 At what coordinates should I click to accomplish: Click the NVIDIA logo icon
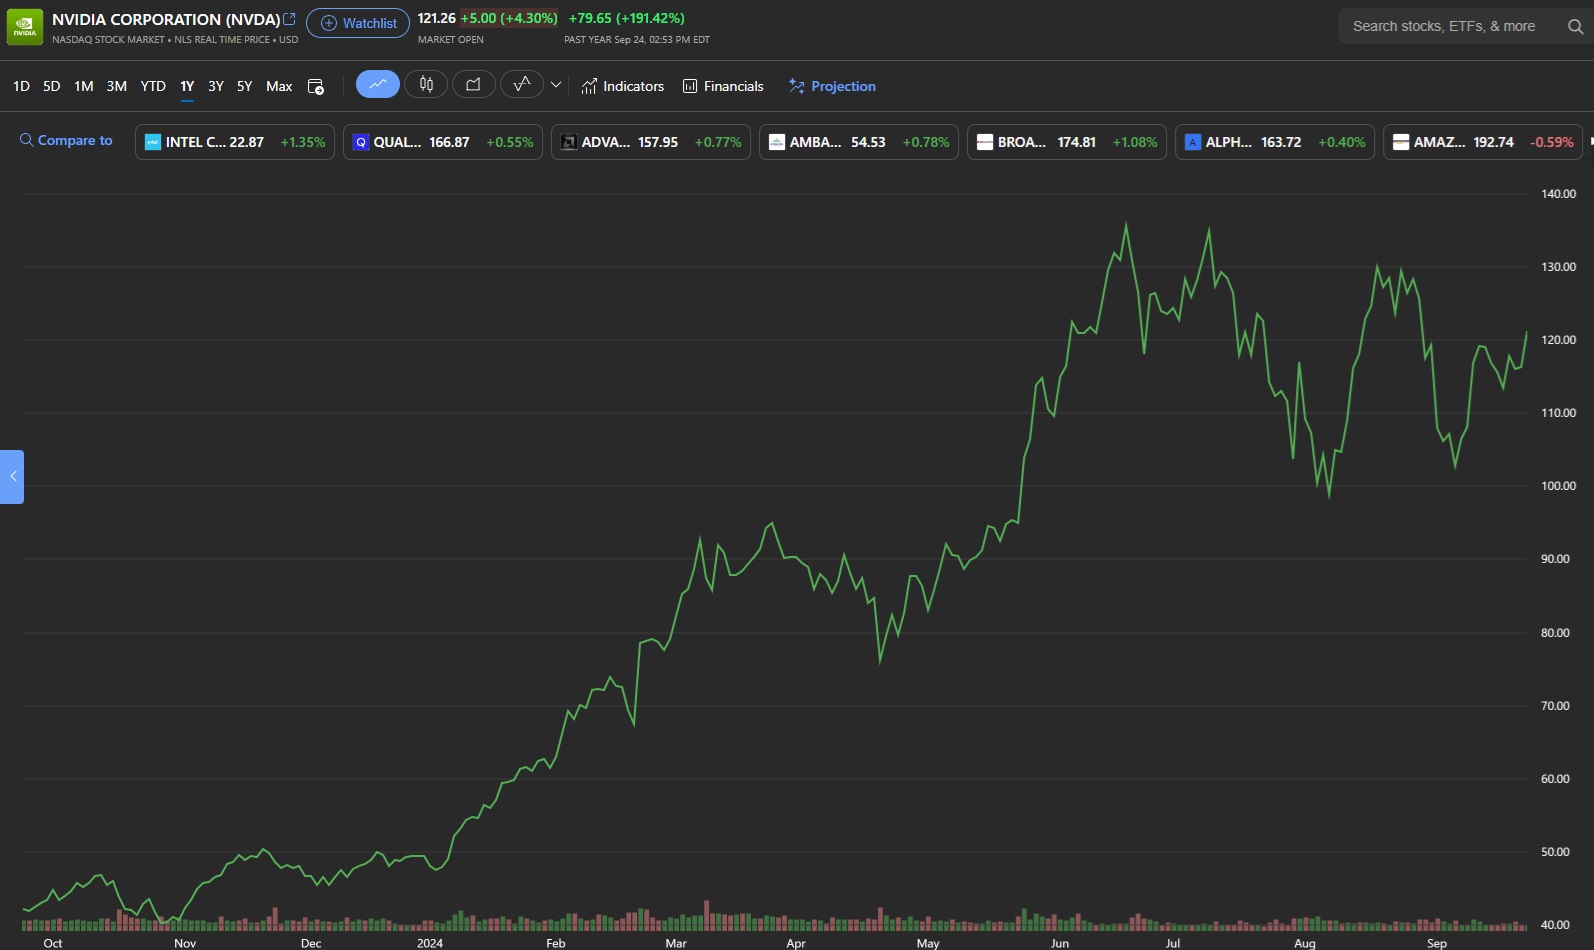[x=25, y=27]
